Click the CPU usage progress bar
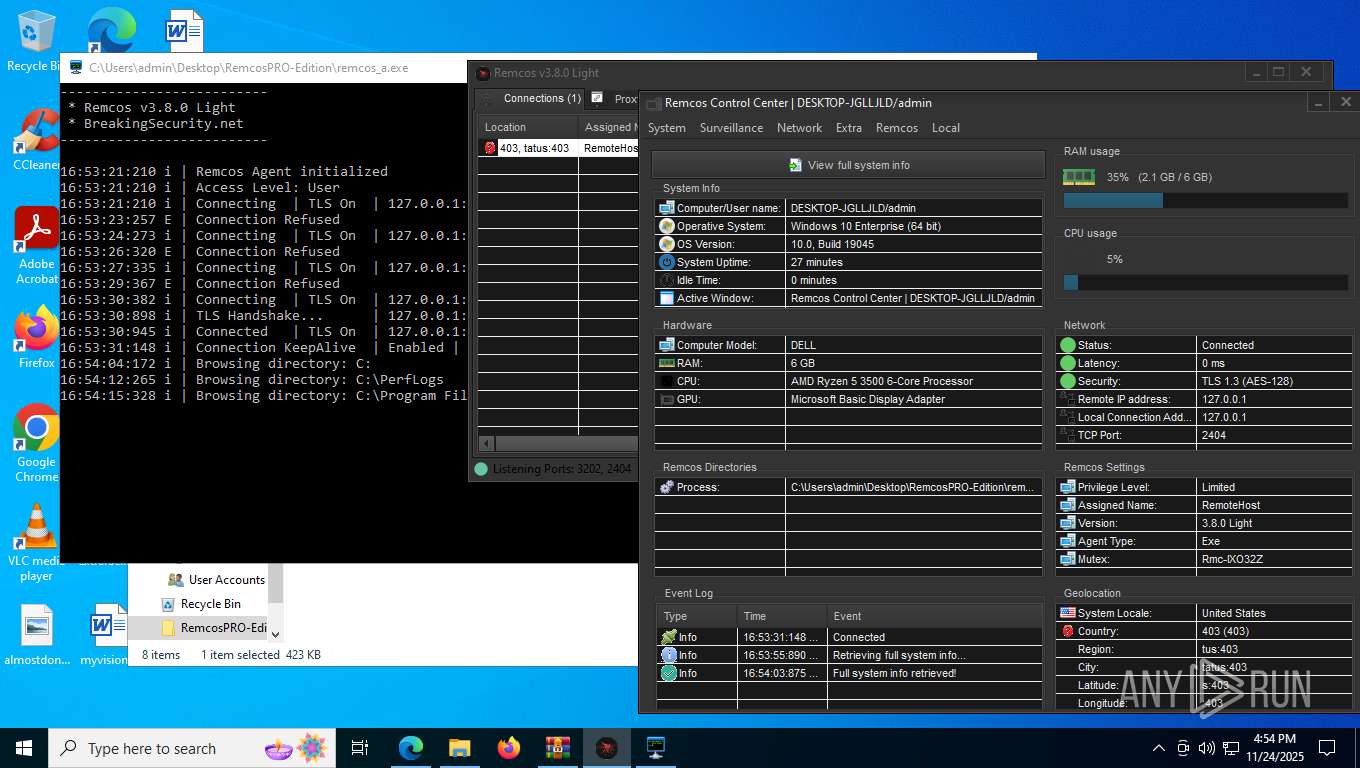This screenshot has height=768, width=1360. coord(1206,283)
